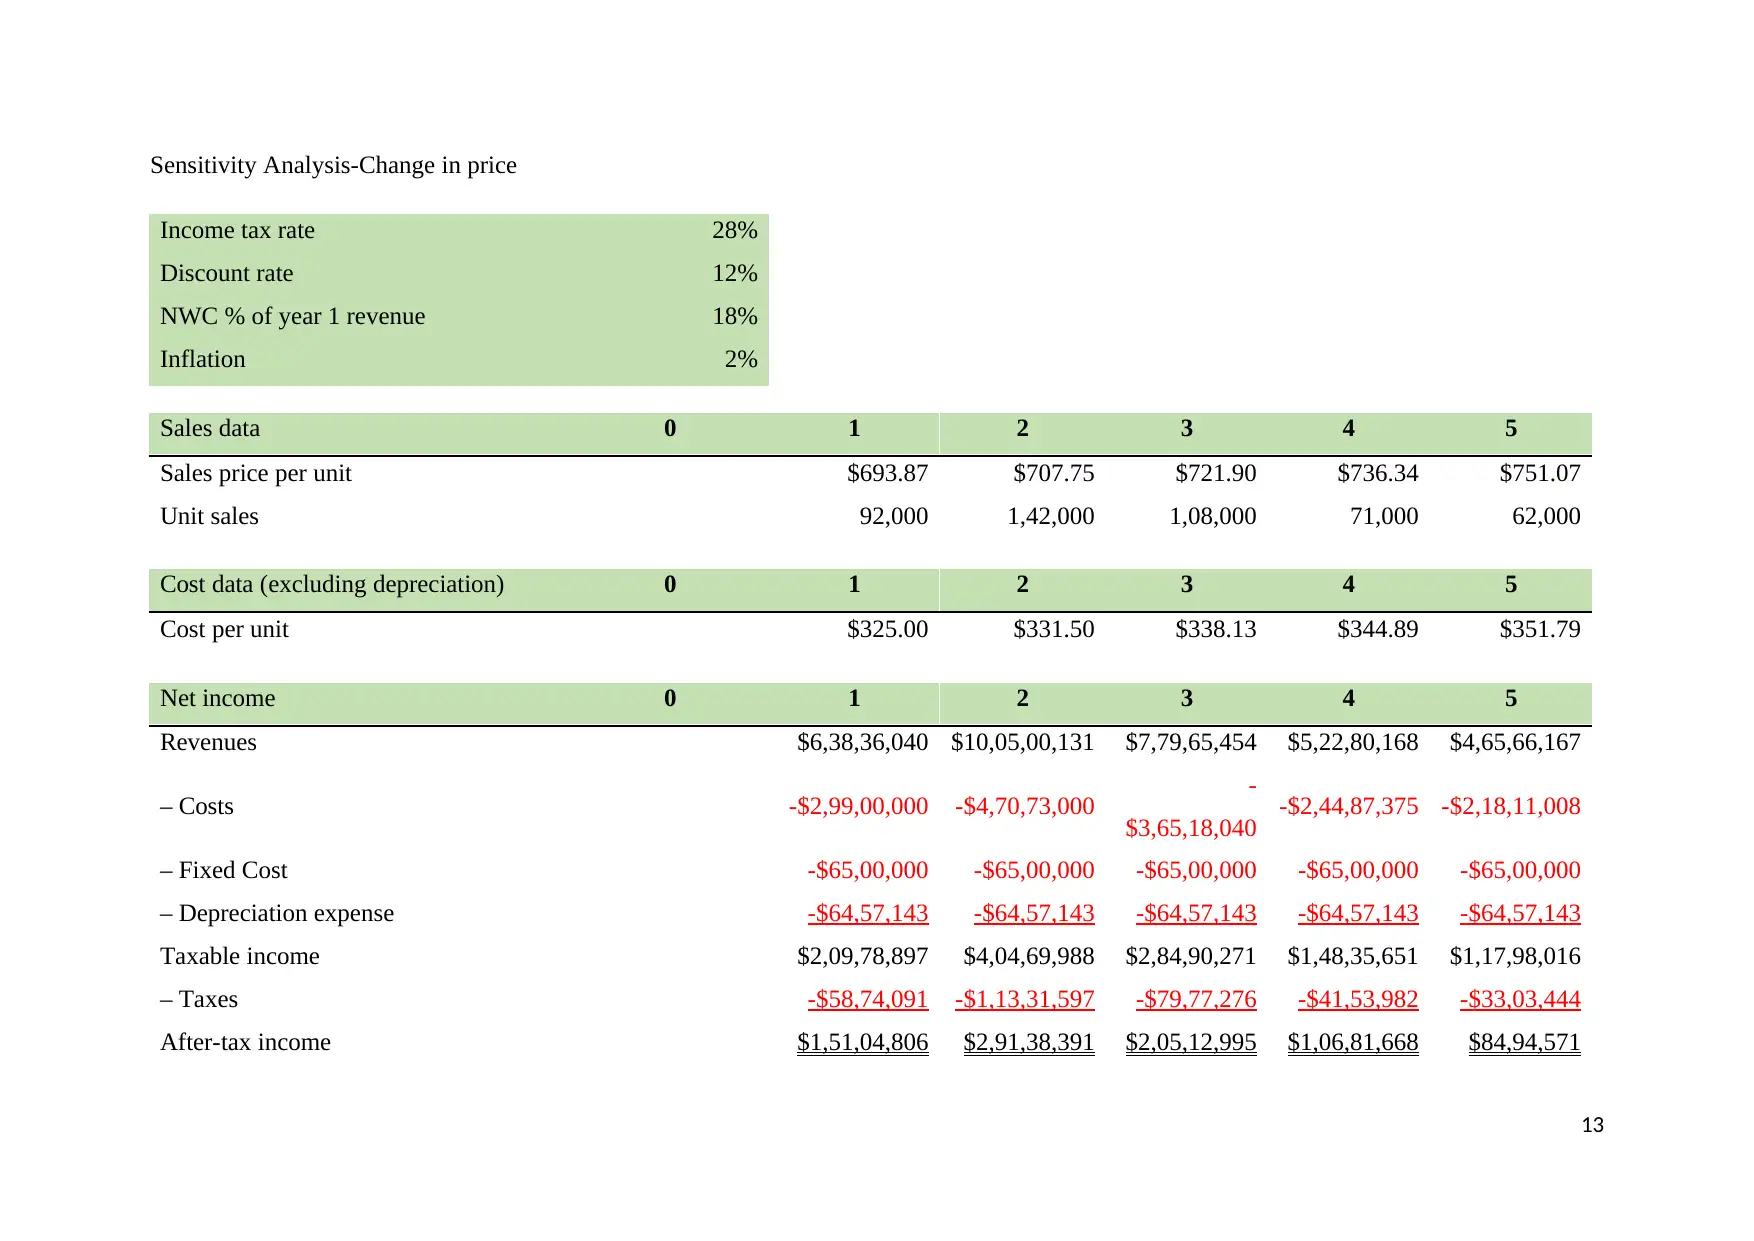Click revenue $6,38,36,040

click(862, 742)
